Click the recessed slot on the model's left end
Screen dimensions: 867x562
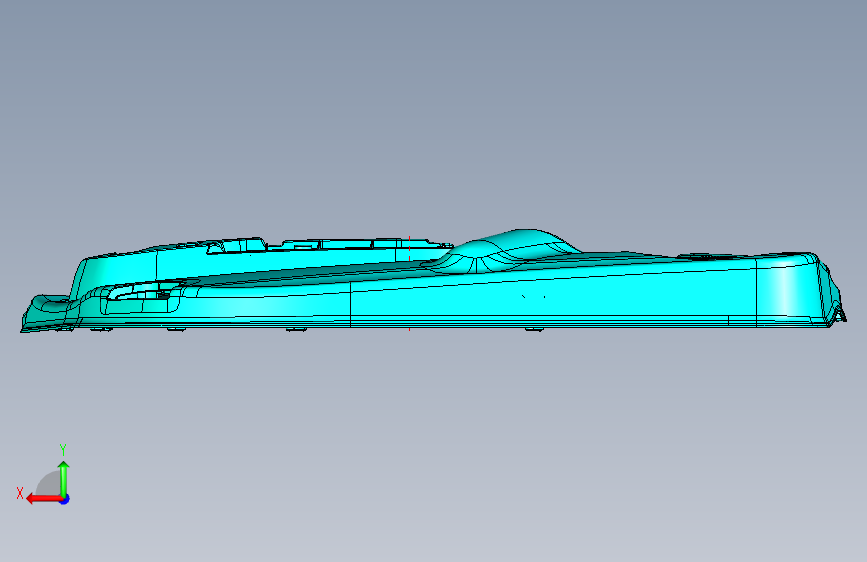(x=141, y=298)
